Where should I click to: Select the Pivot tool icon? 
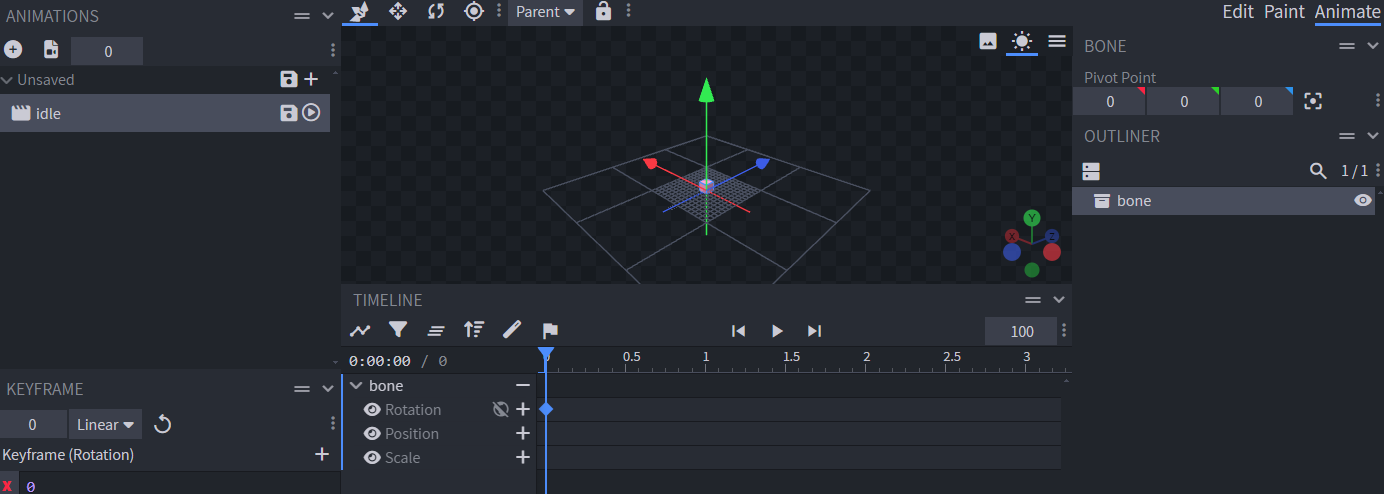(x=474, y=11)
